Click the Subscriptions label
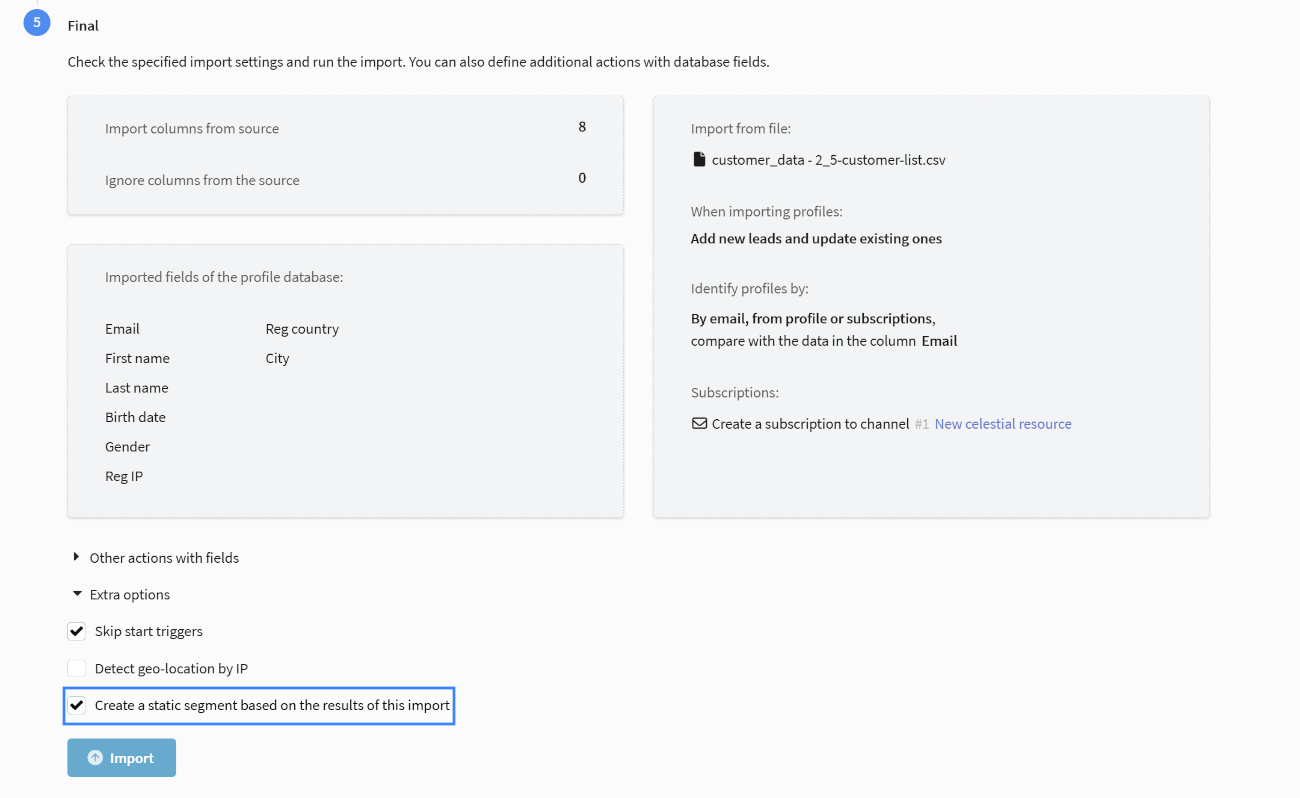The image size is (1300, 798). pyautogui.click(x=734, y=393)
